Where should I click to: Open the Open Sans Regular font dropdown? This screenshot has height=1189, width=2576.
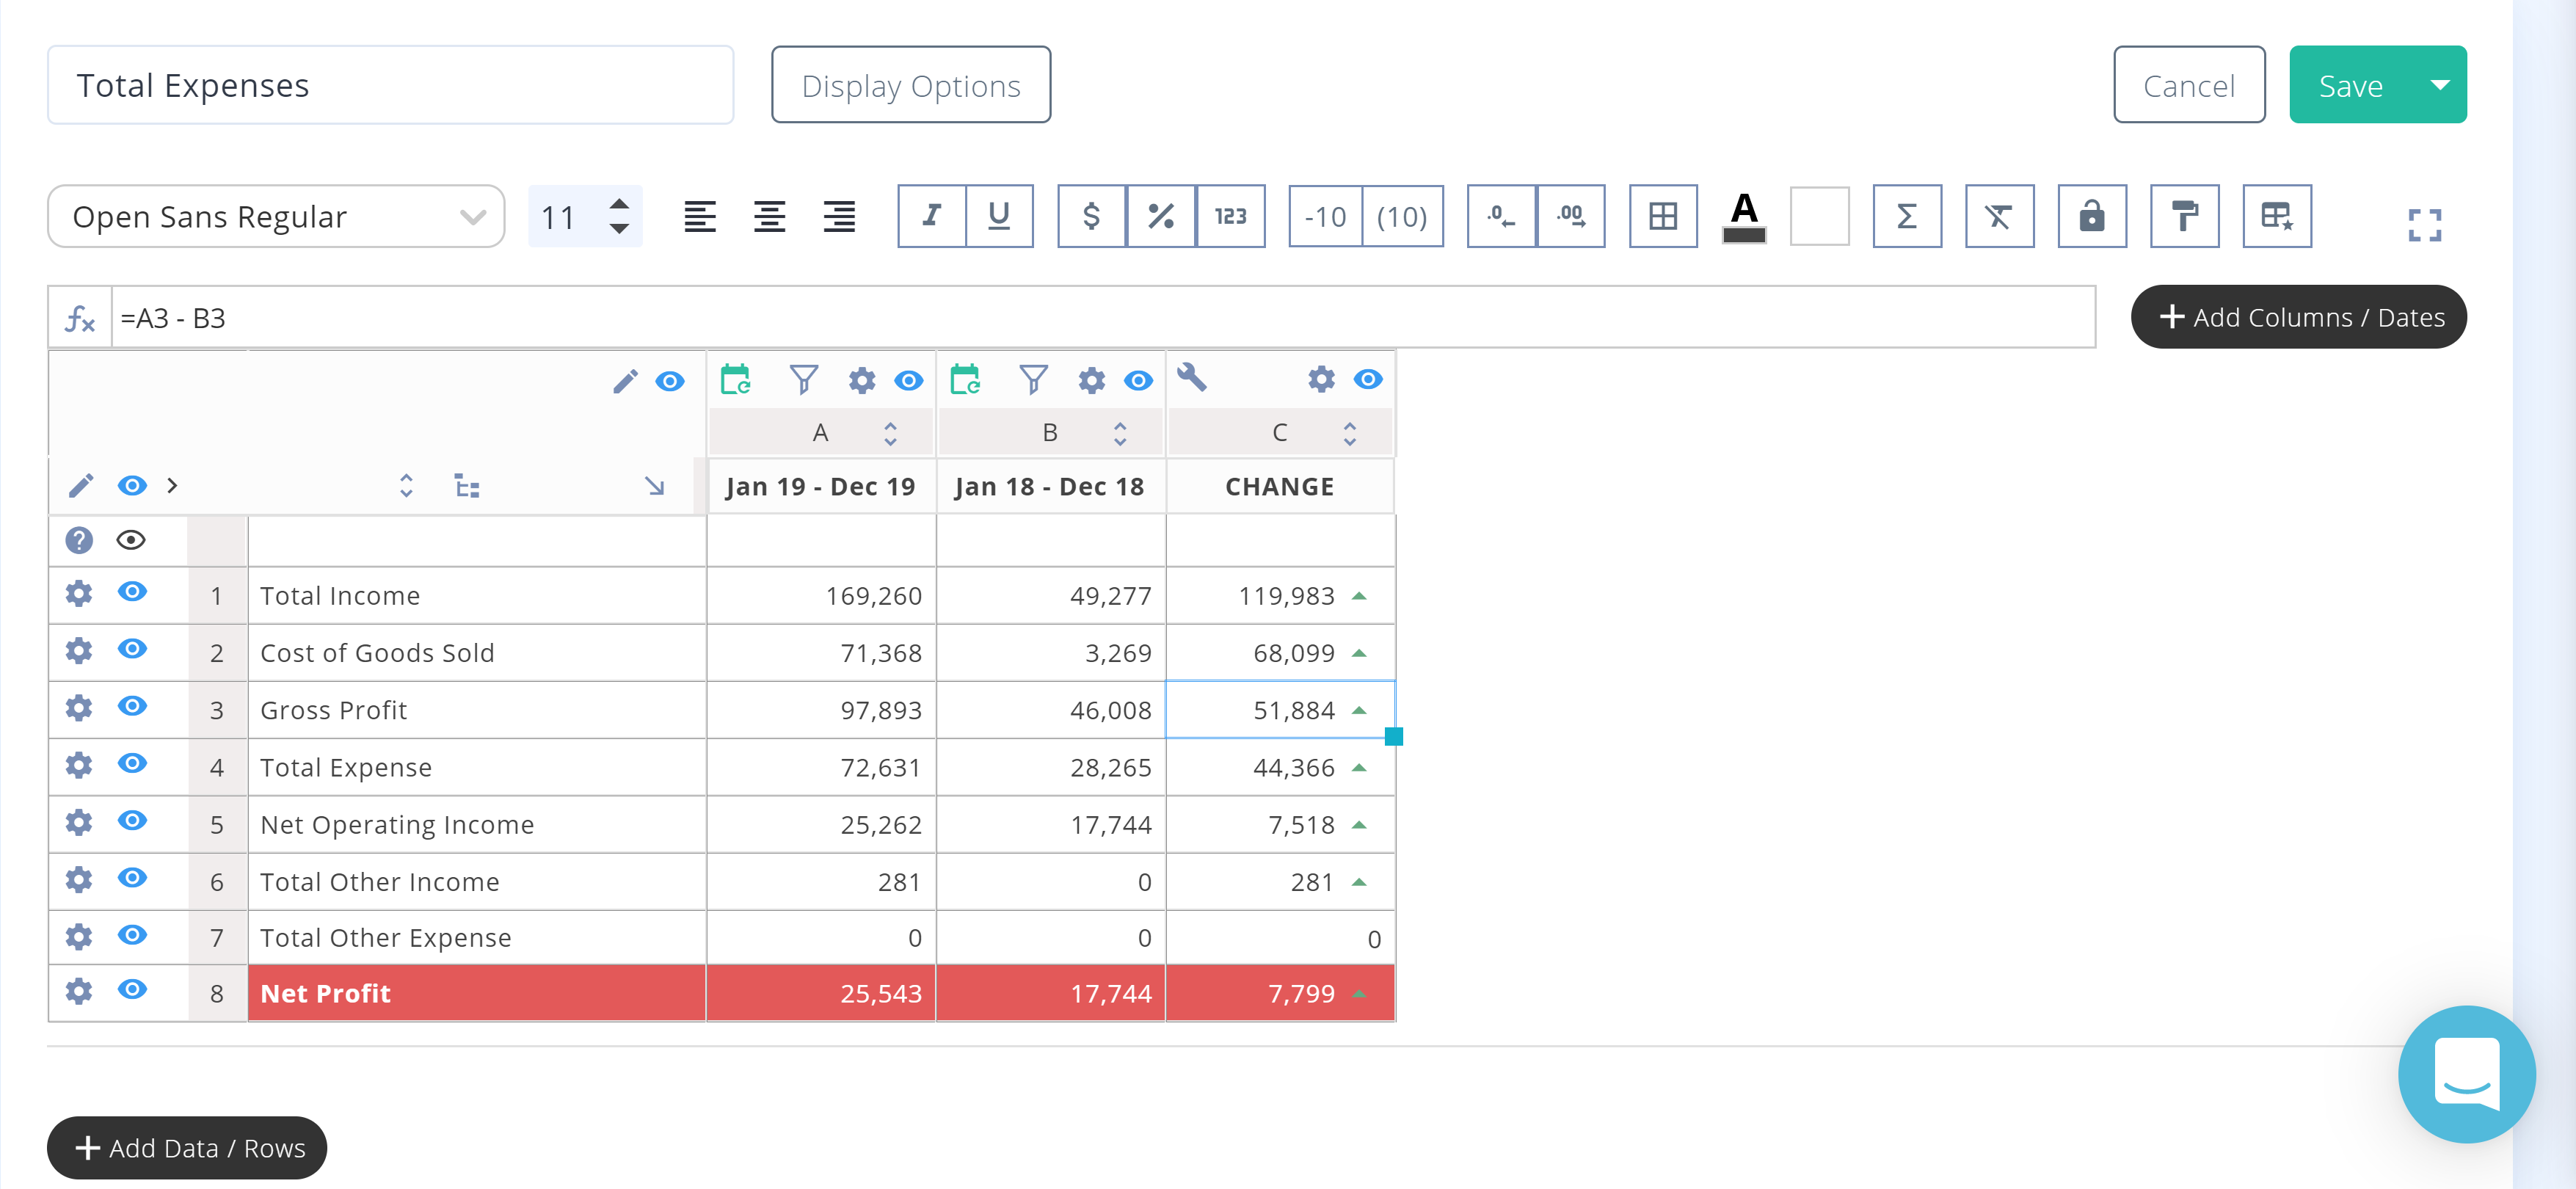pyautogui.click(x=275, y=216)
